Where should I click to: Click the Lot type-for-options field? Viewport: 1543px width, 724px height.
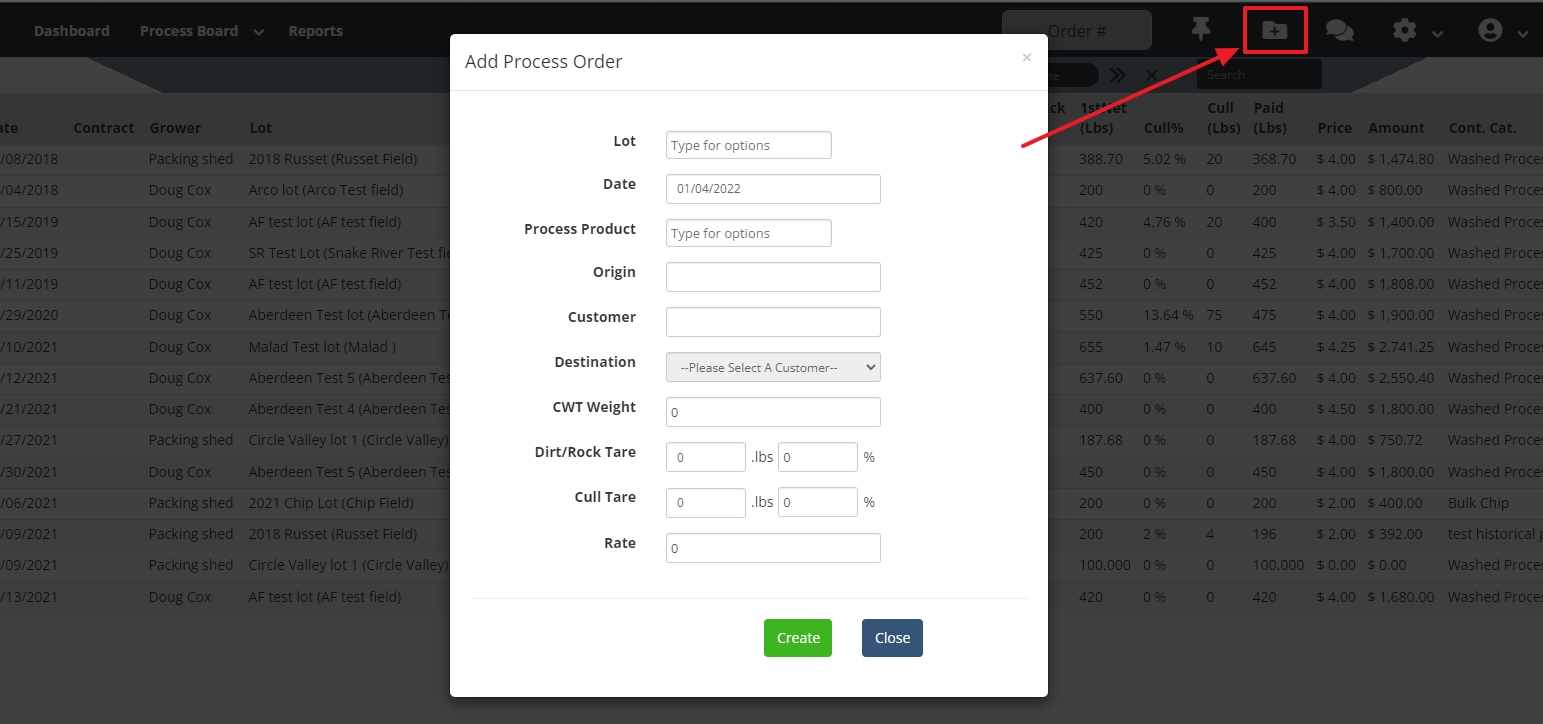[x=748, y=145]
